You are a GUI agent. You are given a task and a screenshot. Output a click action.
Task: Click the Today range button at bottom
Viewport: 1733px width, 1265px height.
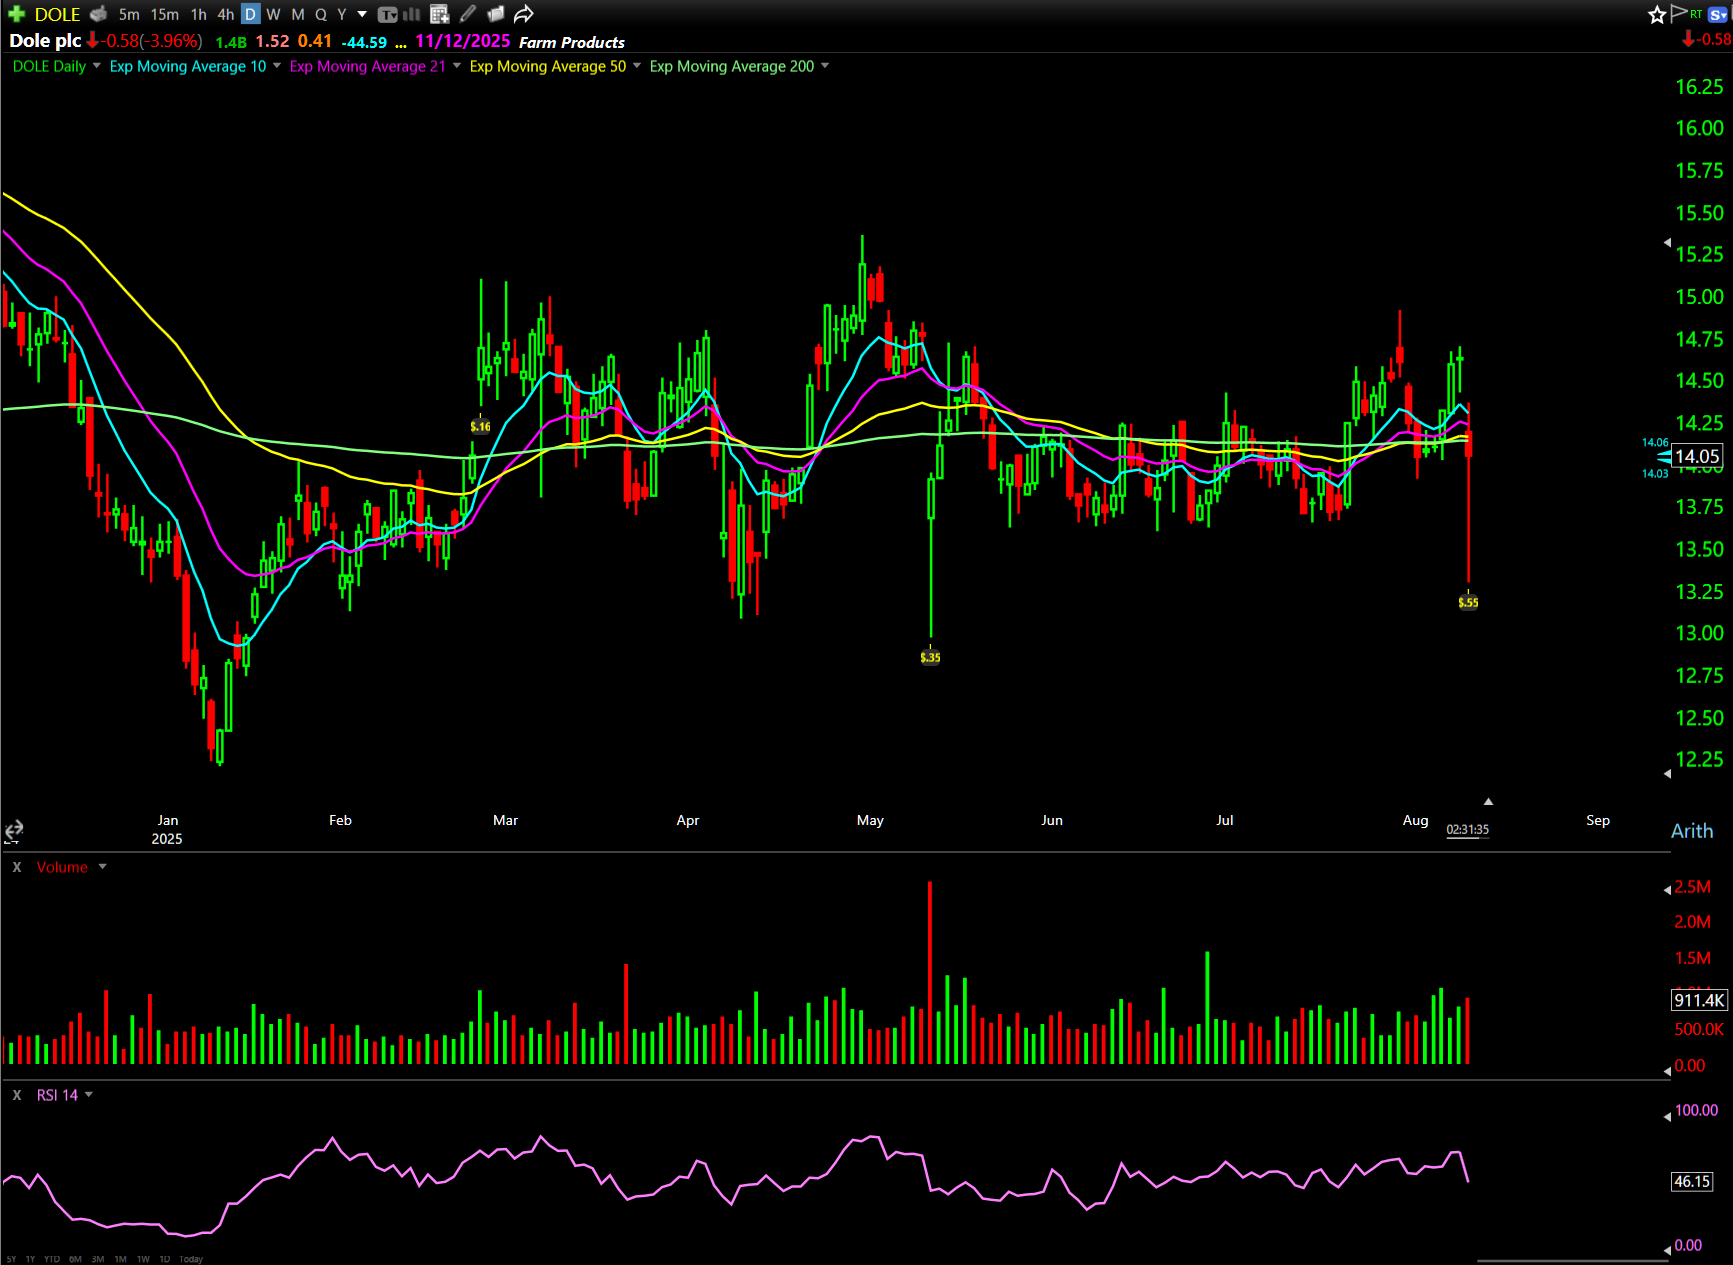(x=191, y=1259)
